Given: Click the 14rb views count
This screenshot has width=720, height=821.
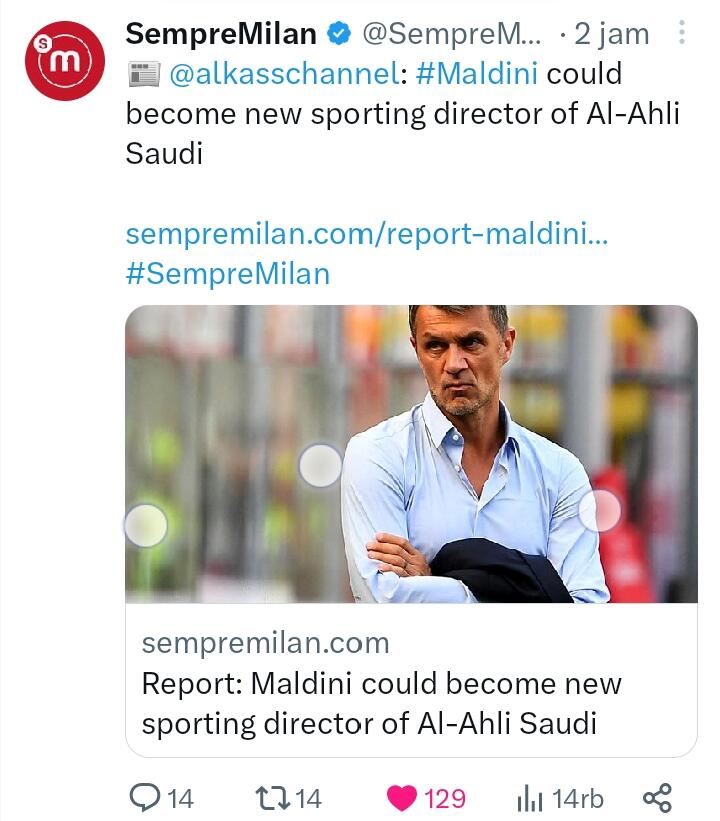Looking at the screenshot, I should 578,798.
